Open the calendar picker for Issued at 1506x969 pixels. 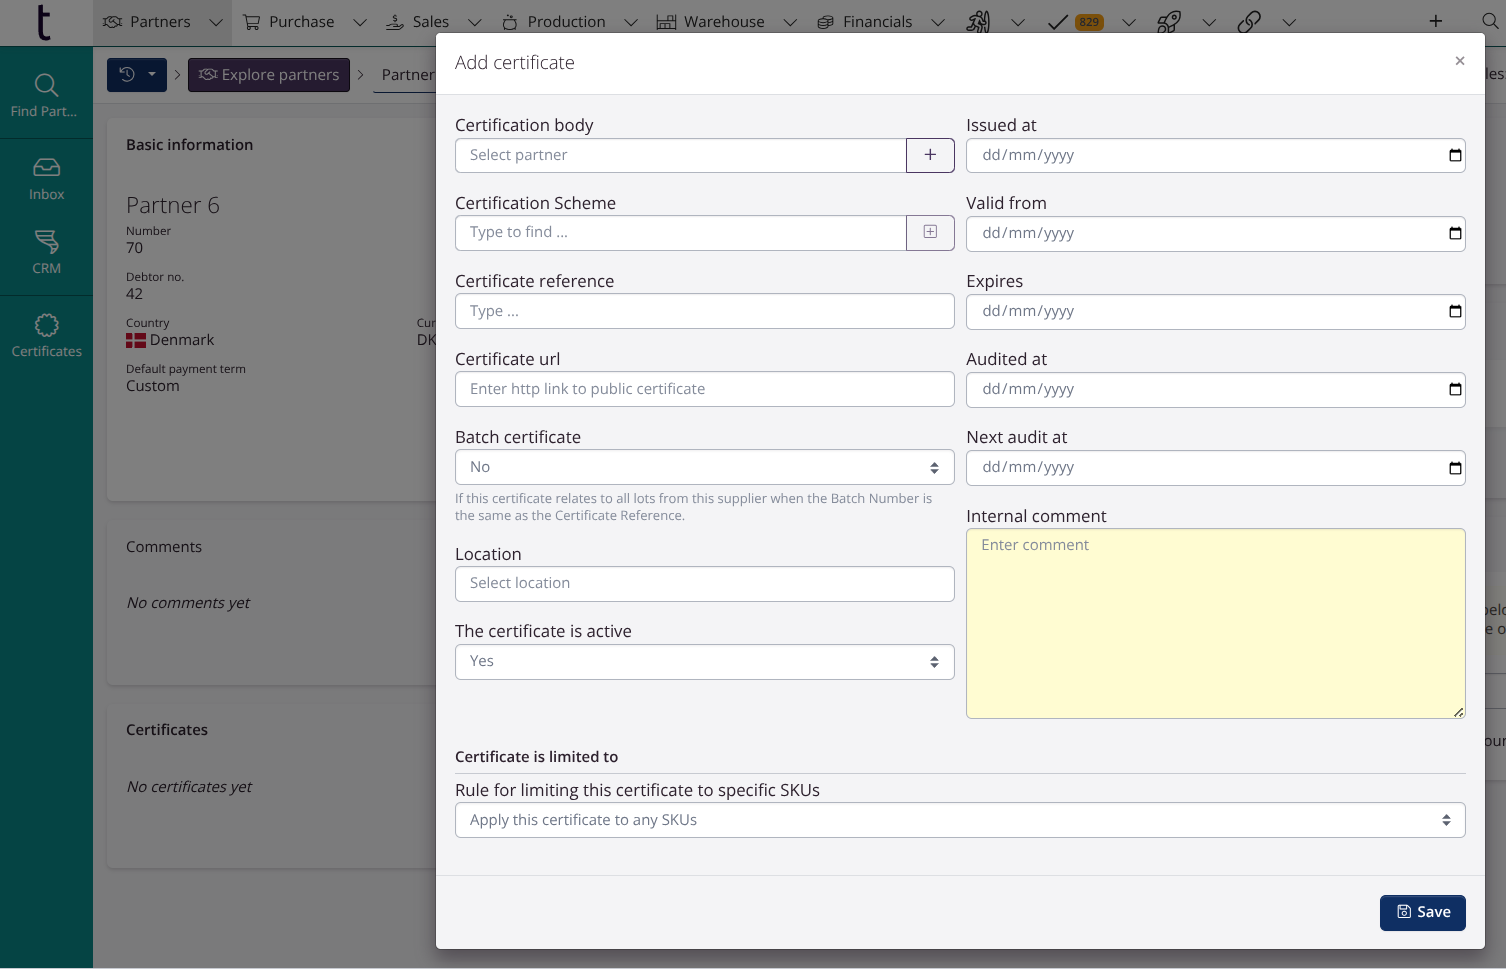click(1455, 155)
